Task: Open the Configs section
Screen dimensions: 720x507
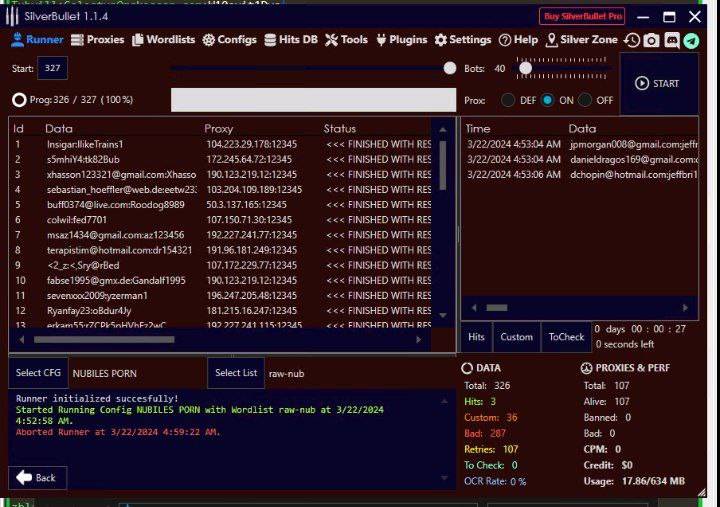Action: [229, 40]
